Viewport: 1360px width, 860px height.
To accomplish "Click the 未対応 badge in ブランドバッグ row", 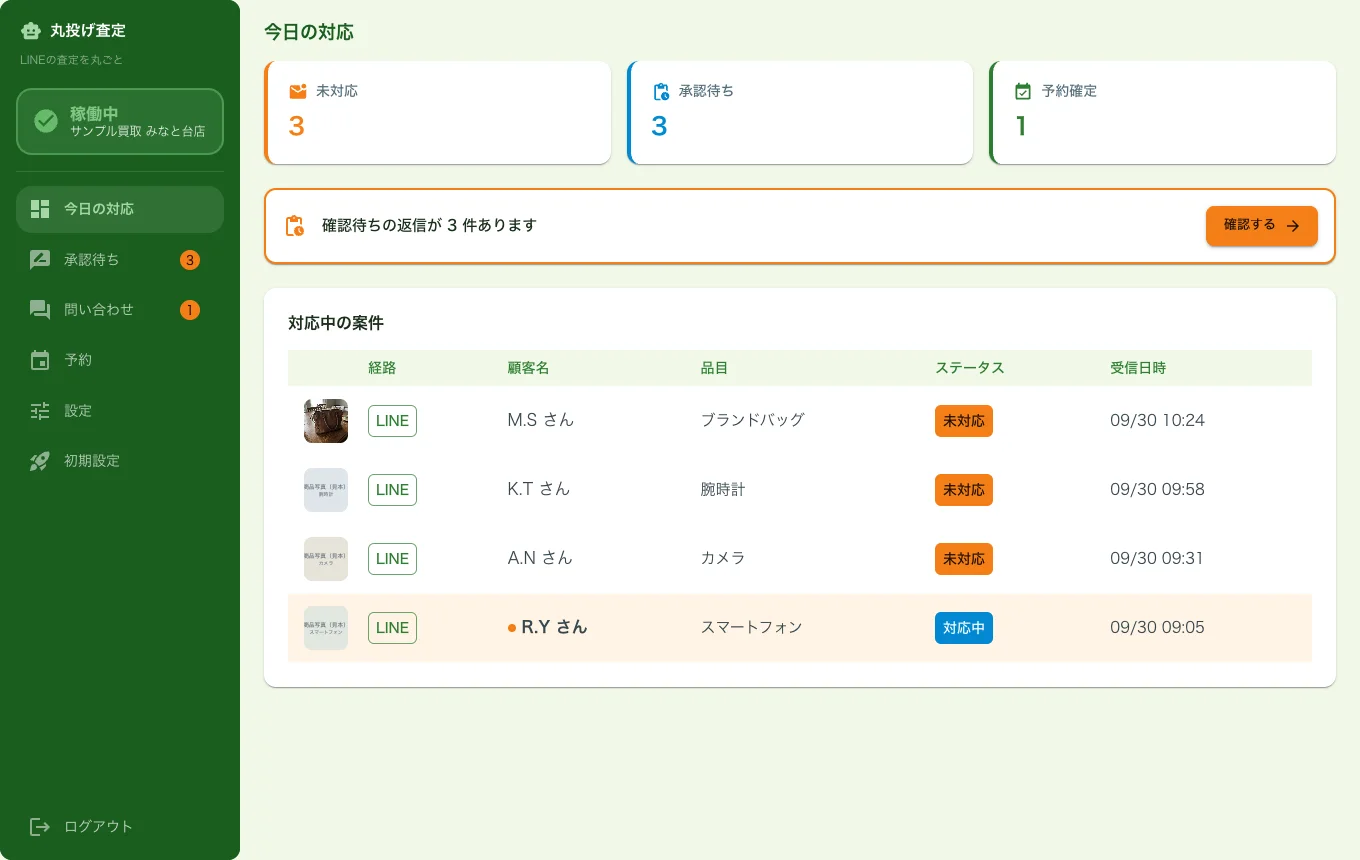I will coord(964,421).
